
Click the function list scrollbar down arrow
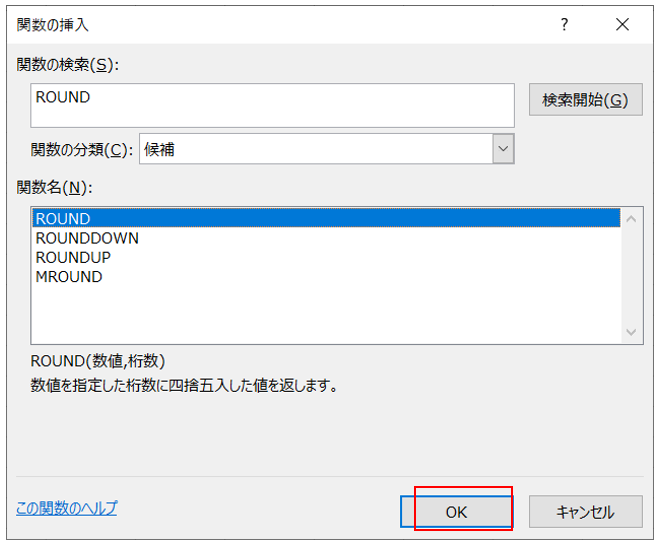pos(632,334)
